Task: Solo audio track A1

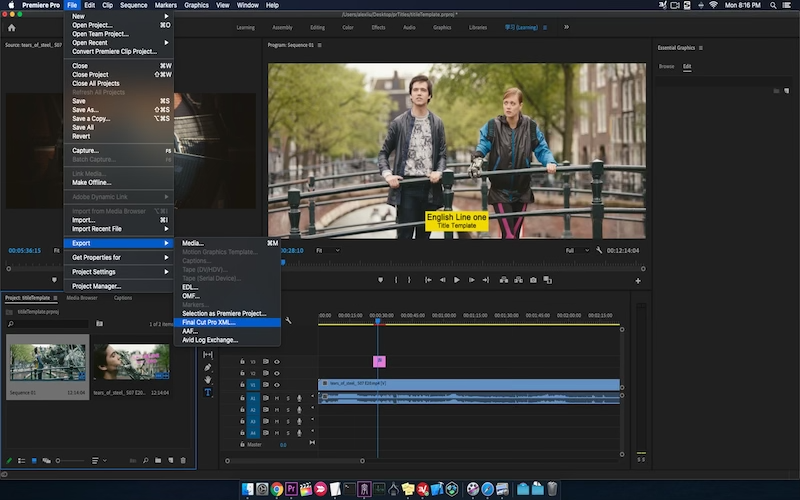Action: click(288, 398)
